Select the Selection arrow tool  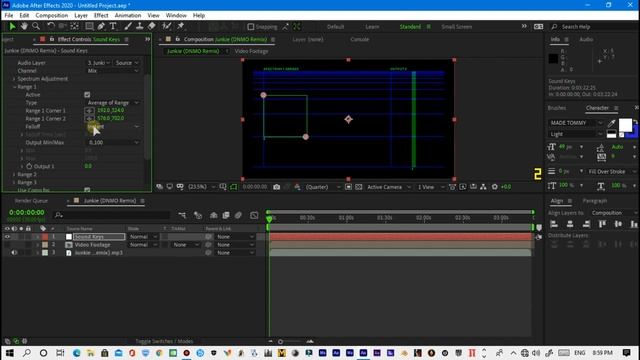pyautogui.click(x=12, y=27)
